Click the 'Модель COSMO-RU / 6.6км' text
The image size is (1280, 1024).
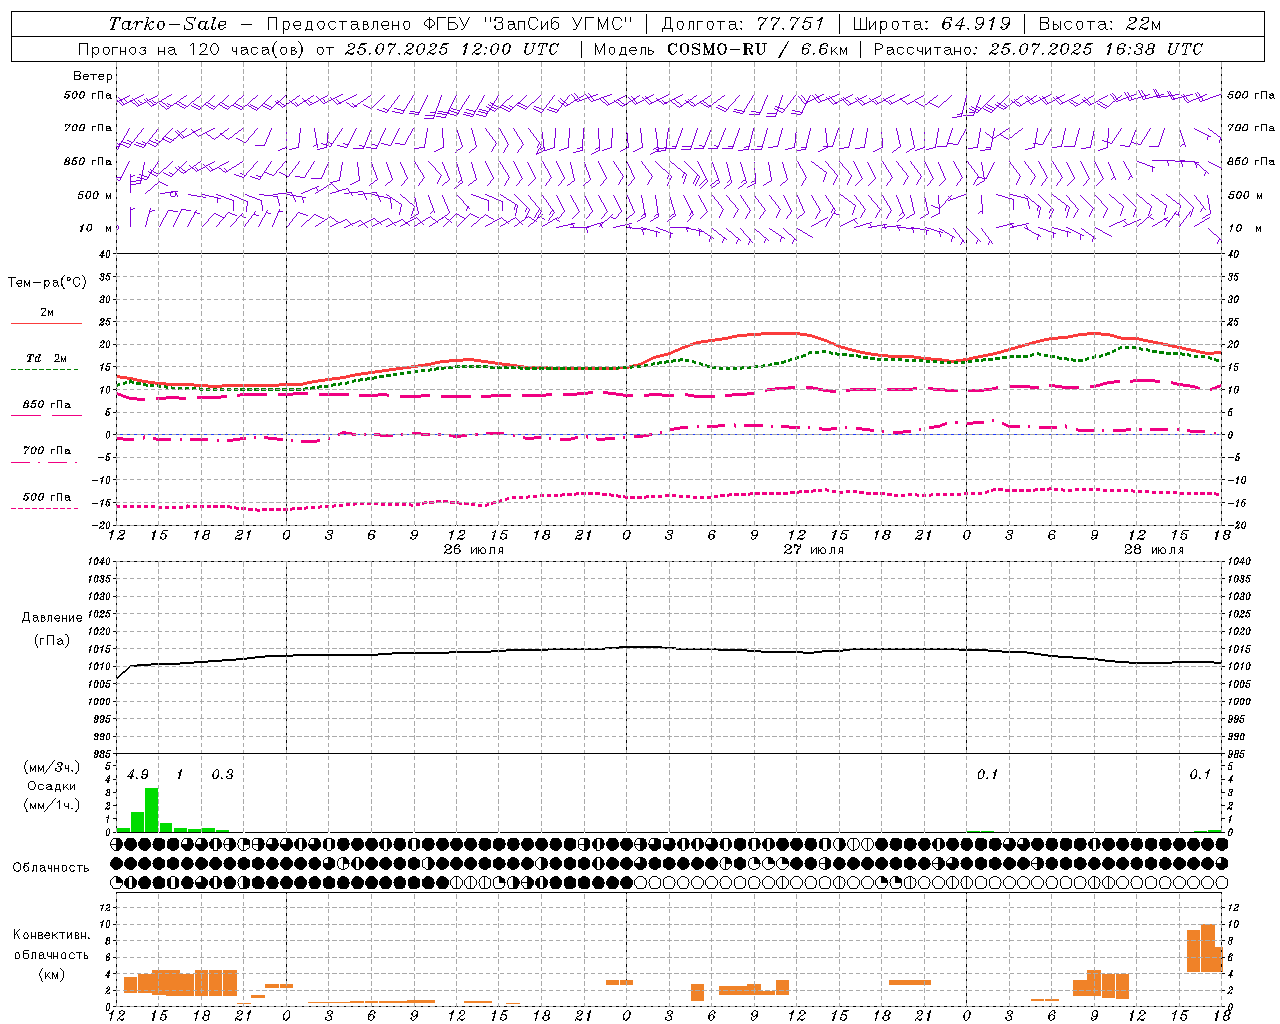click(720, 49)
